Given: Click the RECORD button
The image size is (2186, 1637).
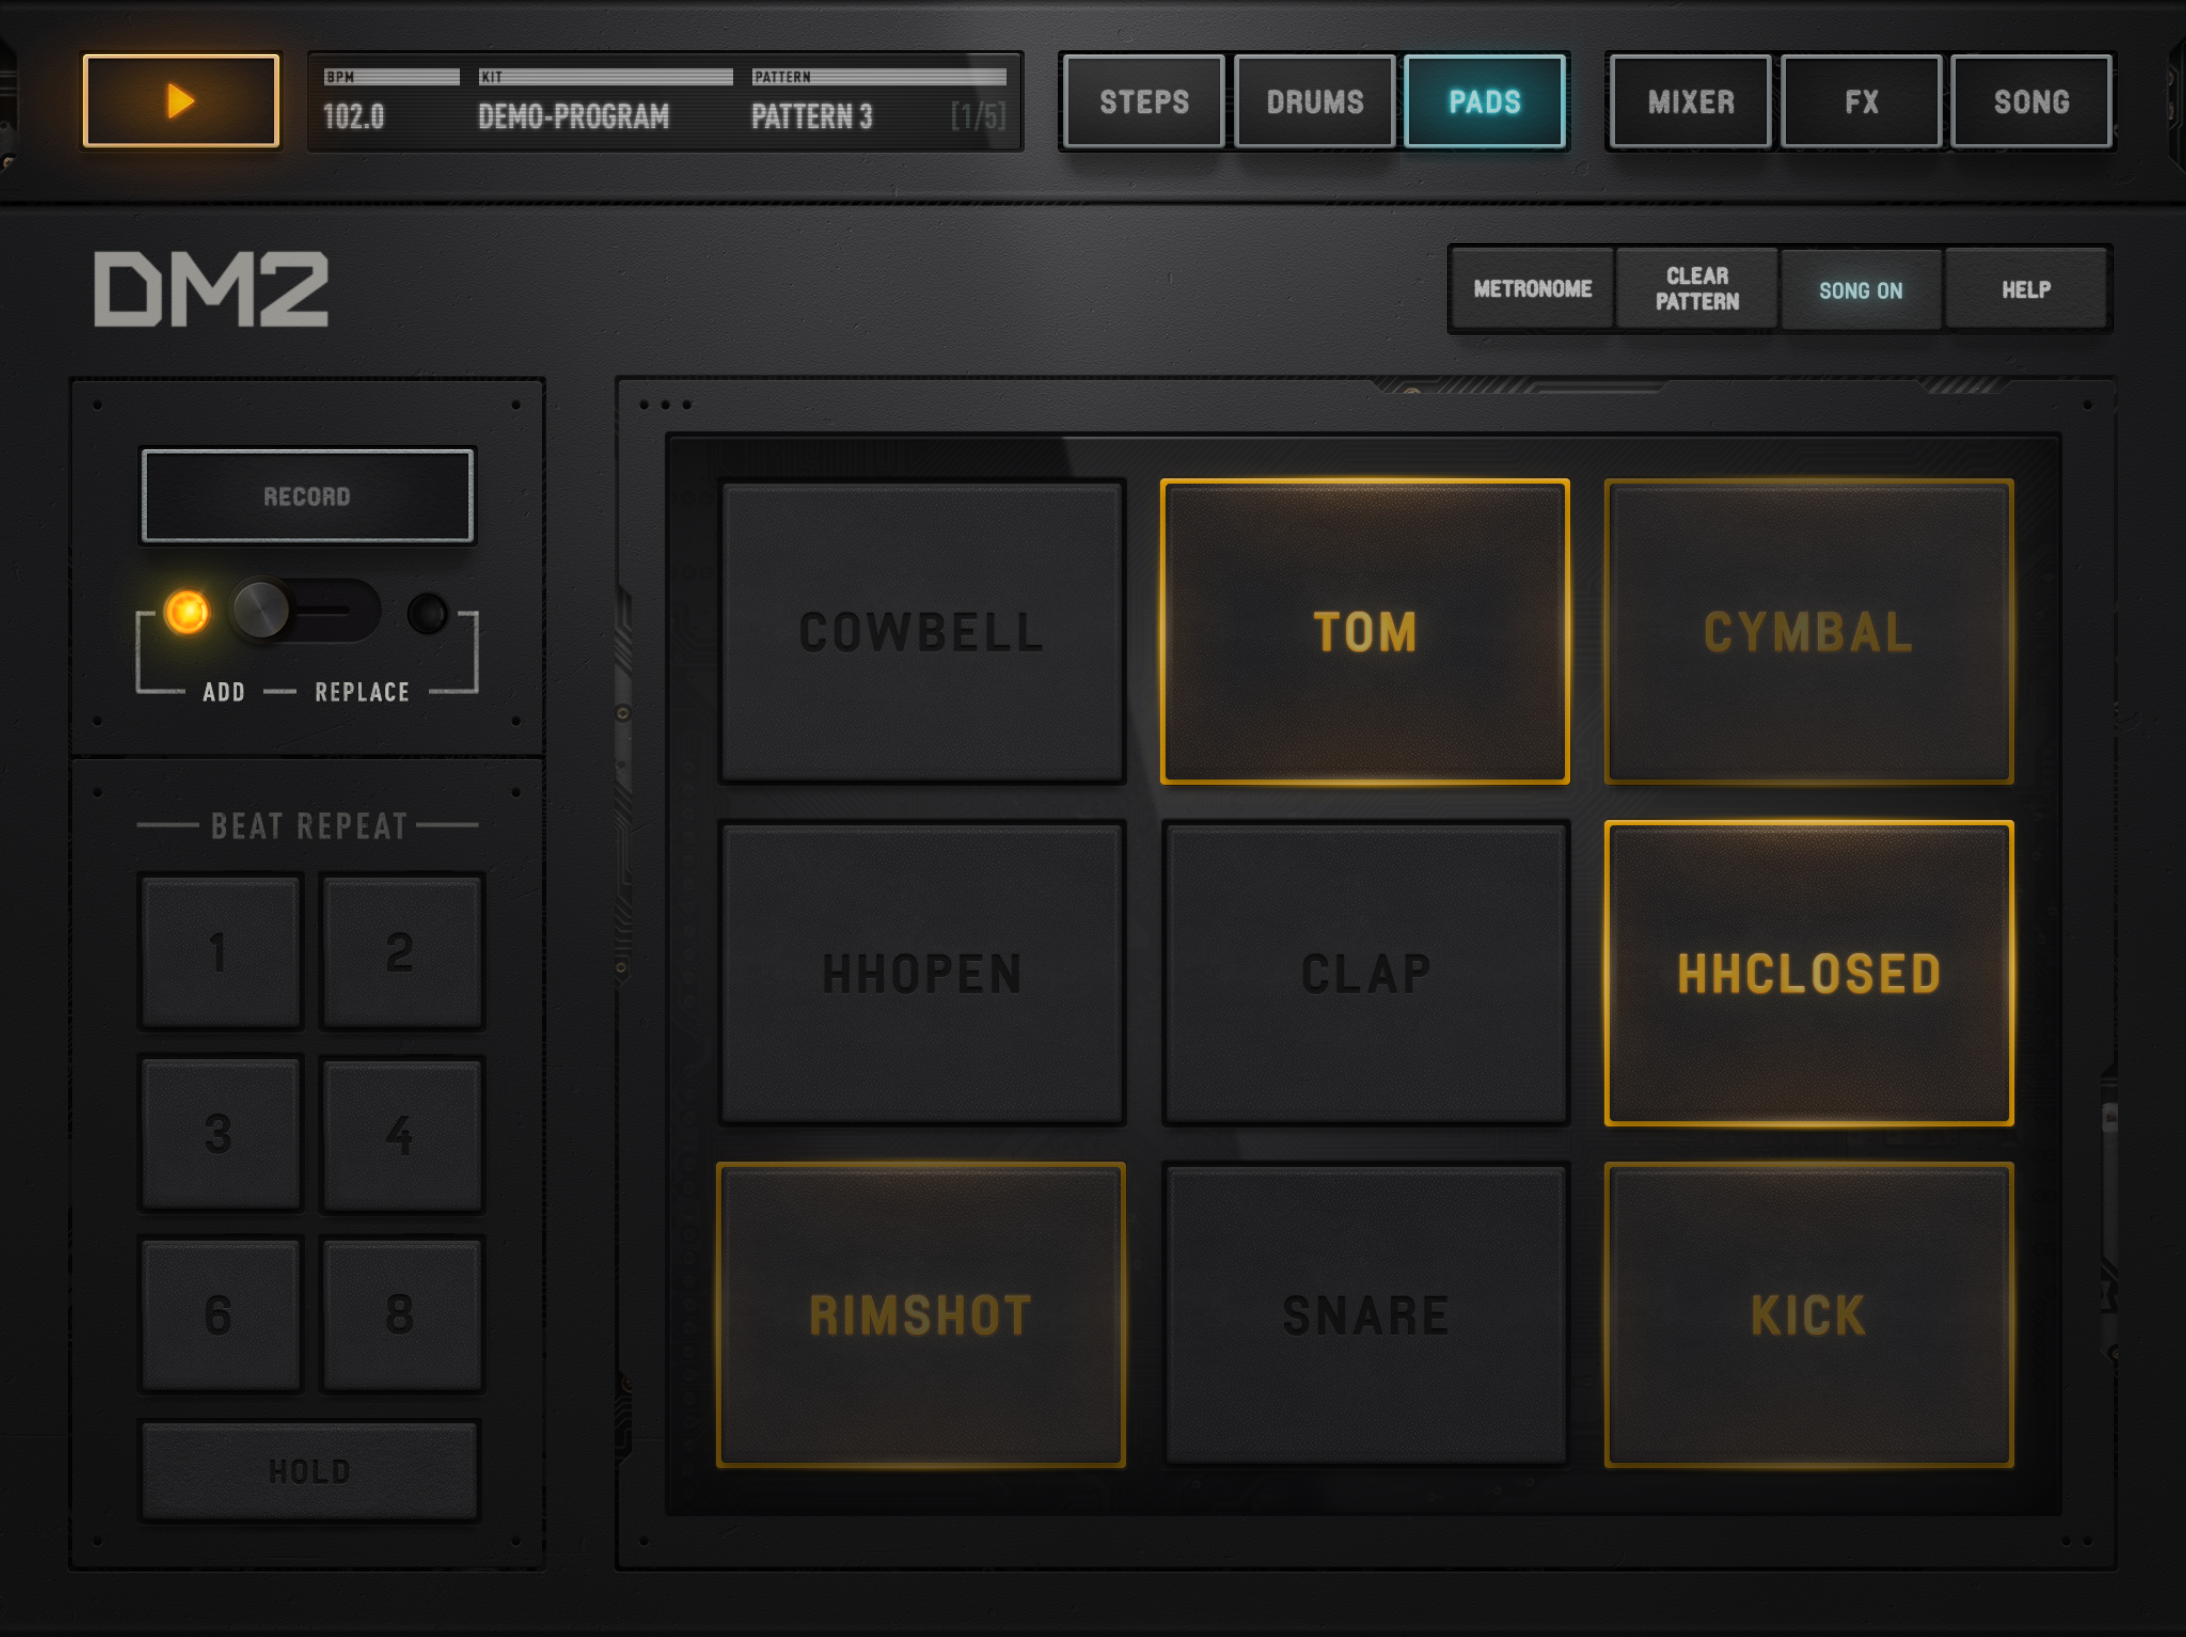Looking at the screenshot, I should click(307, 496).
